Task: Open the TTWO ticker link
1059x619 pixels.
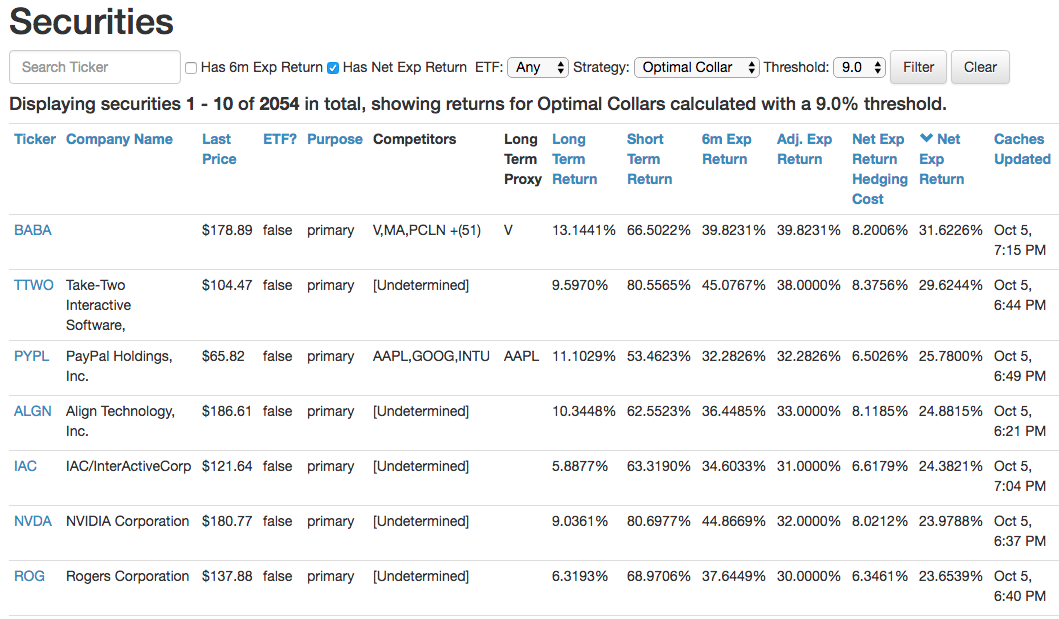Action: [34, 285]
